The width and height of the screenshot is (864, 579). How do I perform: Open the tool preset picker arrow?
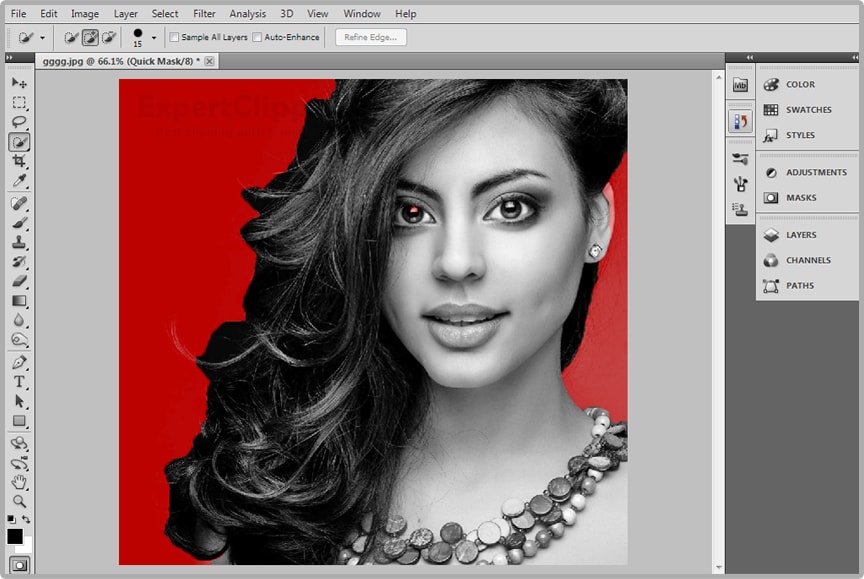pos(42,38)
